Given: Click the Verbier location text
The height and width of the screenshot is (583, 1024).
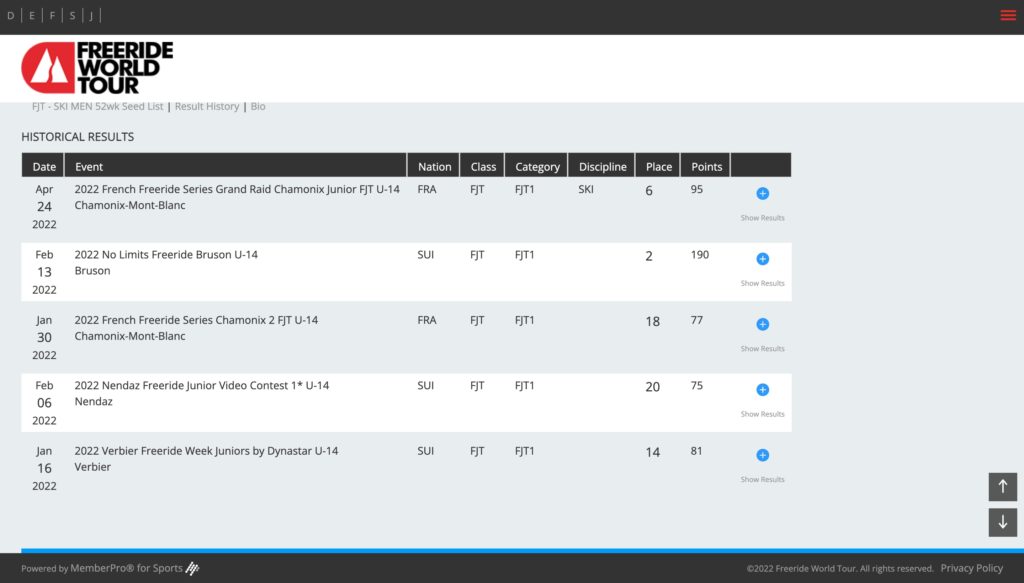Looking at the screenshot, I should point(93,467).
